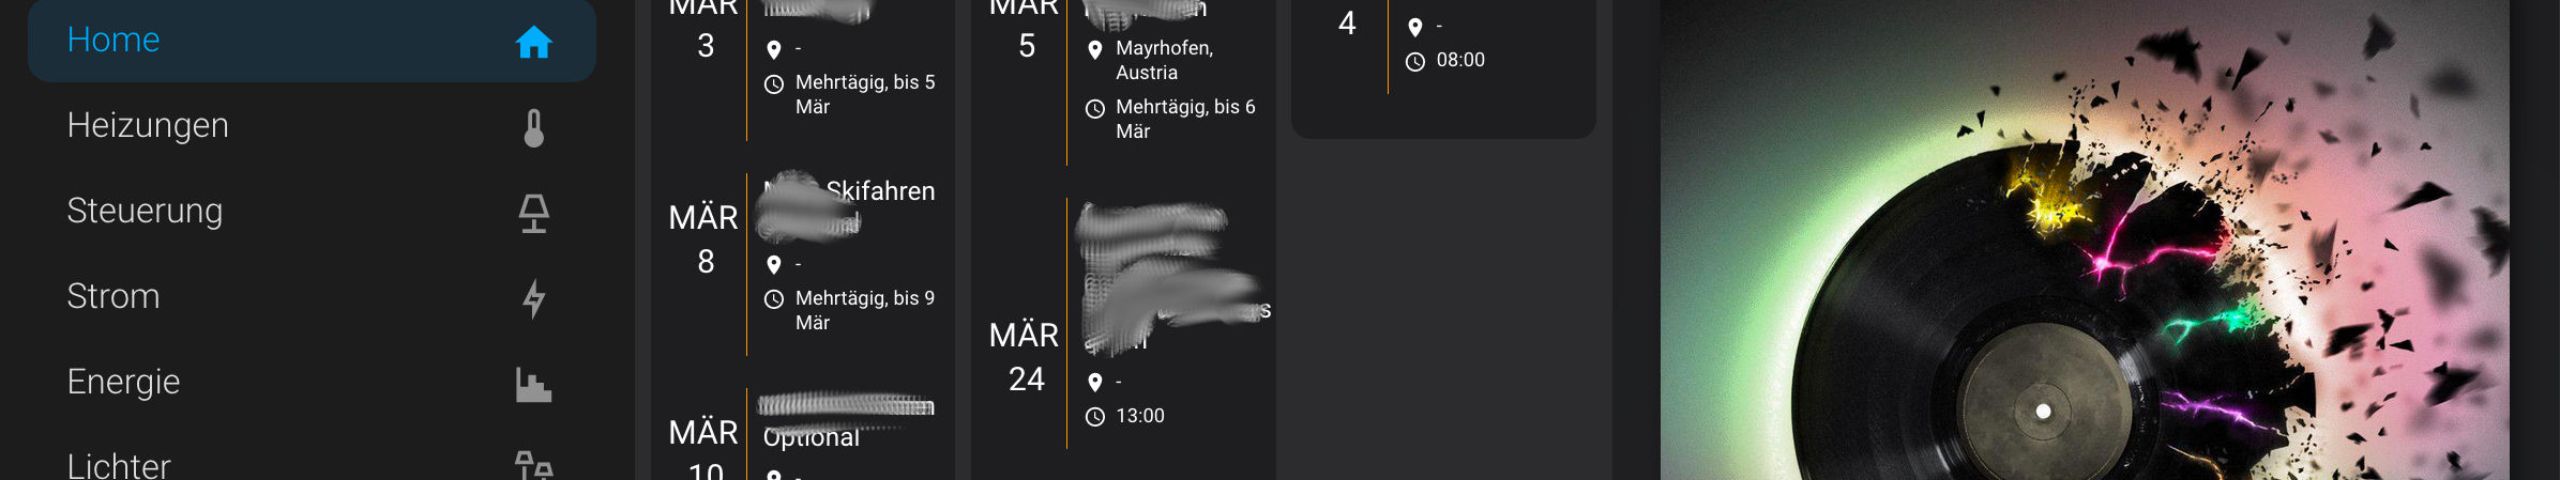2560x480 pixels.
Task: Click the house icon in the sidebar
Action: (533, 42)
